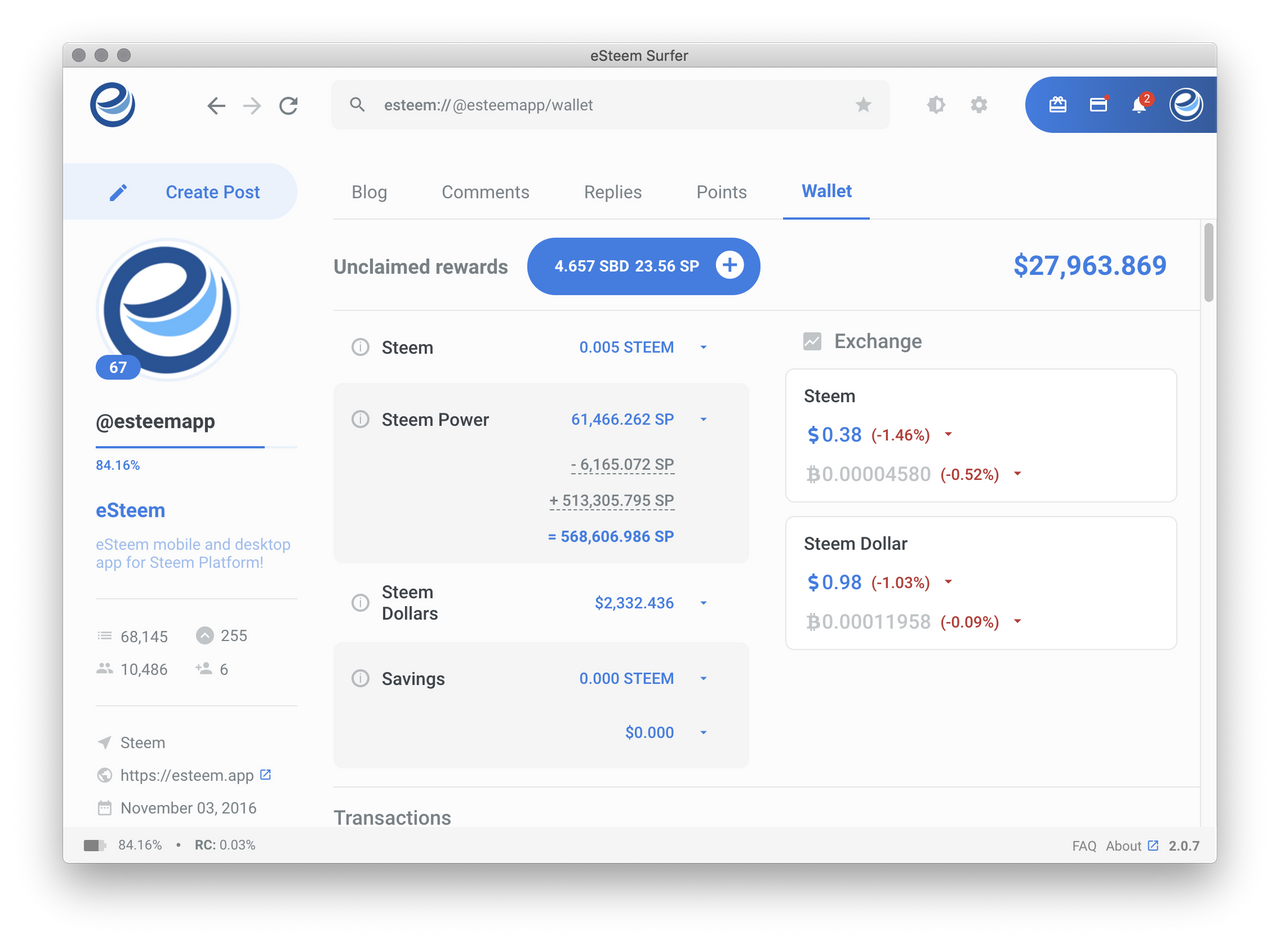Go forward with the right arrow
Screen dimensions: 1280x946
click(x=252, y=105)
